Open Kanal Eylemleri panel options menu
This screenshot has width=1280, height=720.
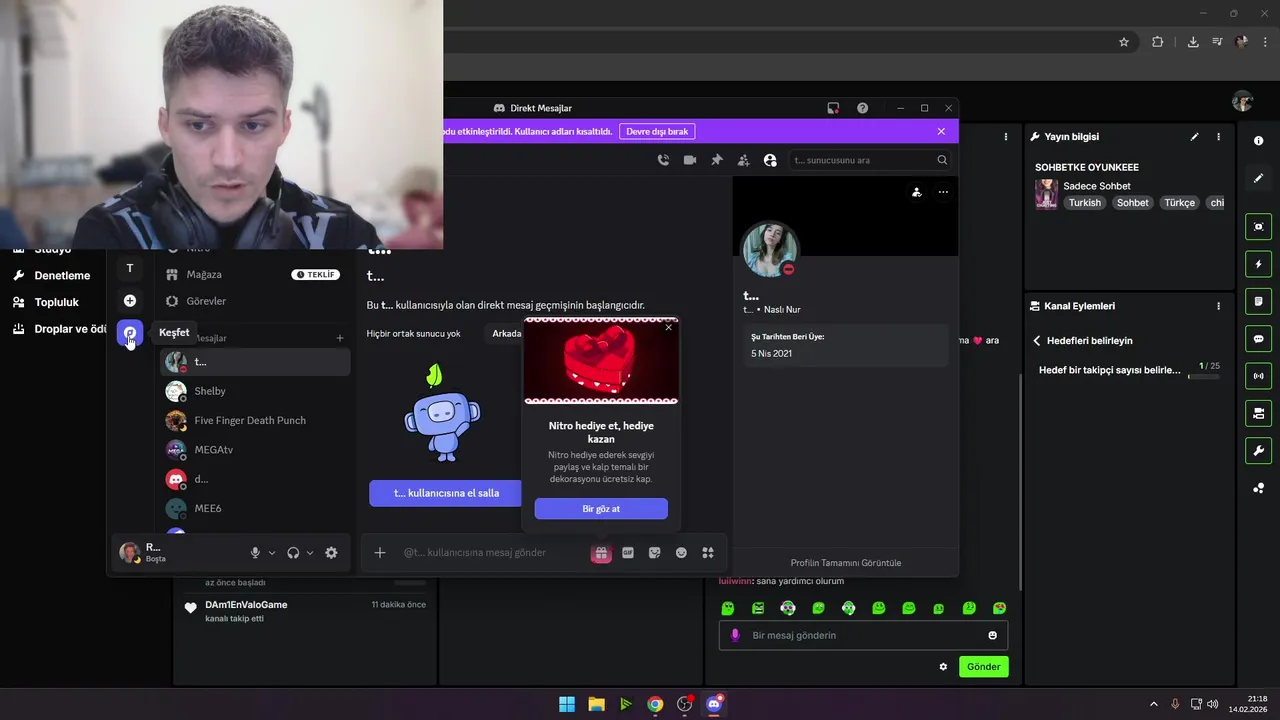[x=1218, y=306]
